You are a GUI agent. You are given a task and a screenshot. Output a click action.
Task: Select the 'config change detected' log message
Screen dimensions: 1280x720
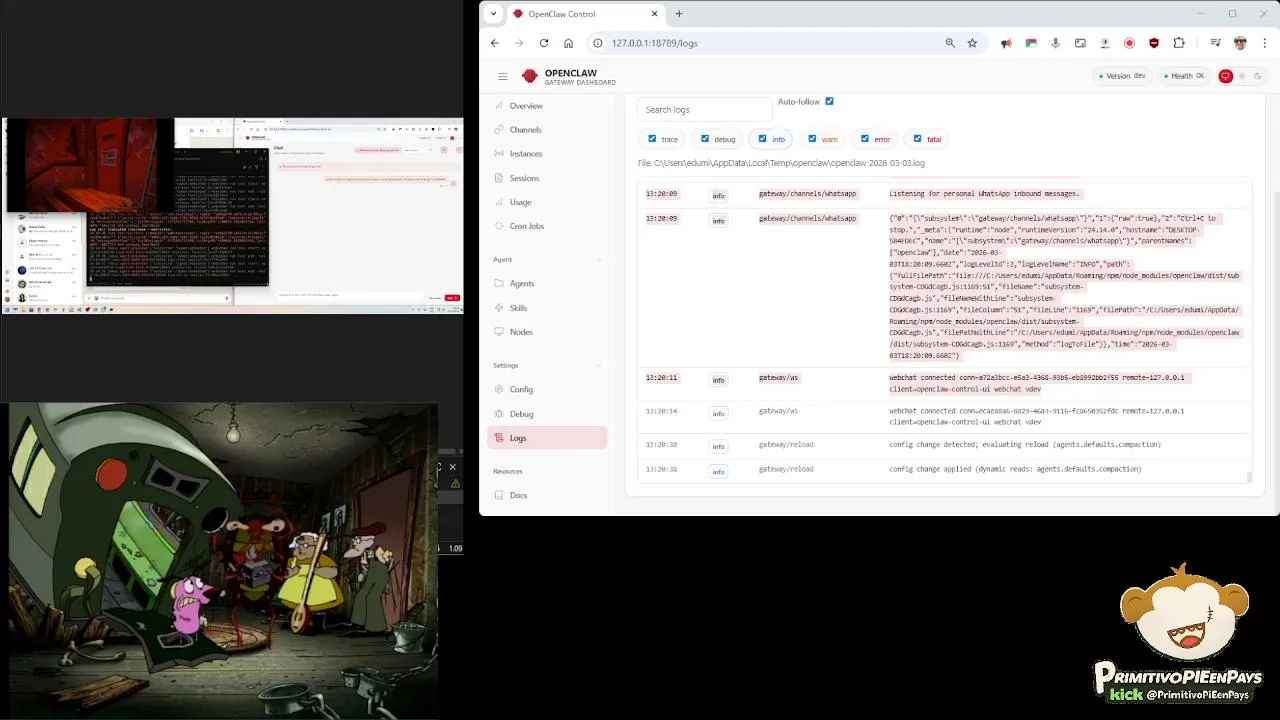tap(1025, 444)
